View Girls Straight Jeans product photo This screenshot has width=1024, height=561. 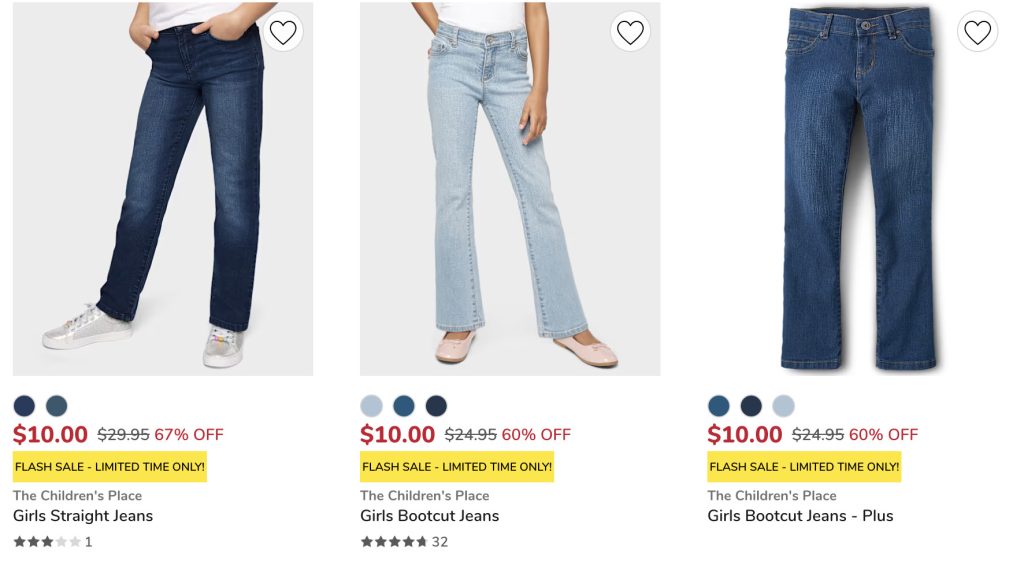coord(162,190)
